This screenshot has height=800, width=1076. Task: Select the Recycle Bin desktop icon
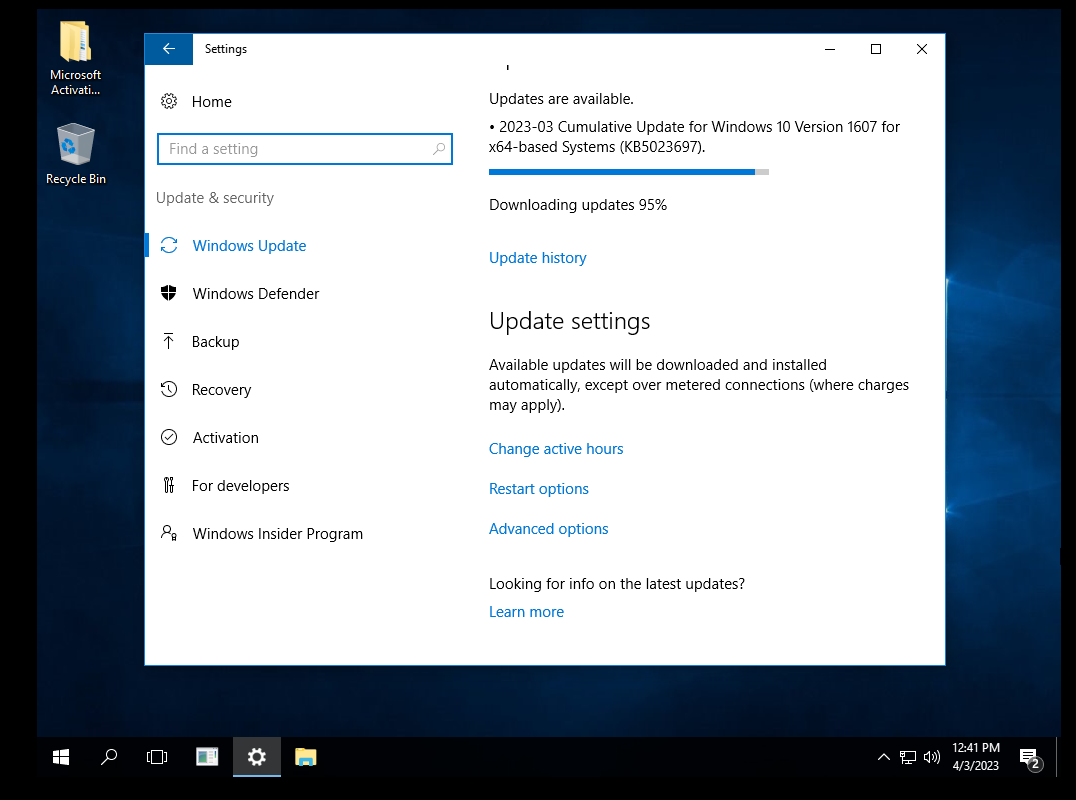coord(75,154)
